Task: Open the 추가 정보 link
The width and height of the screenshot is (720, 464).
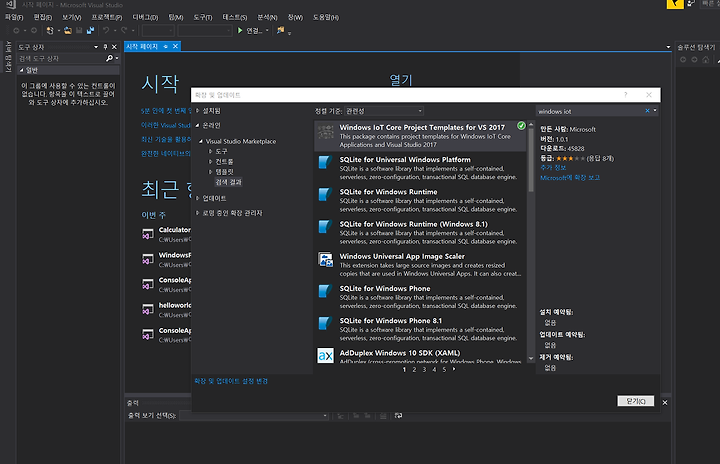Action: click(553, 168)
